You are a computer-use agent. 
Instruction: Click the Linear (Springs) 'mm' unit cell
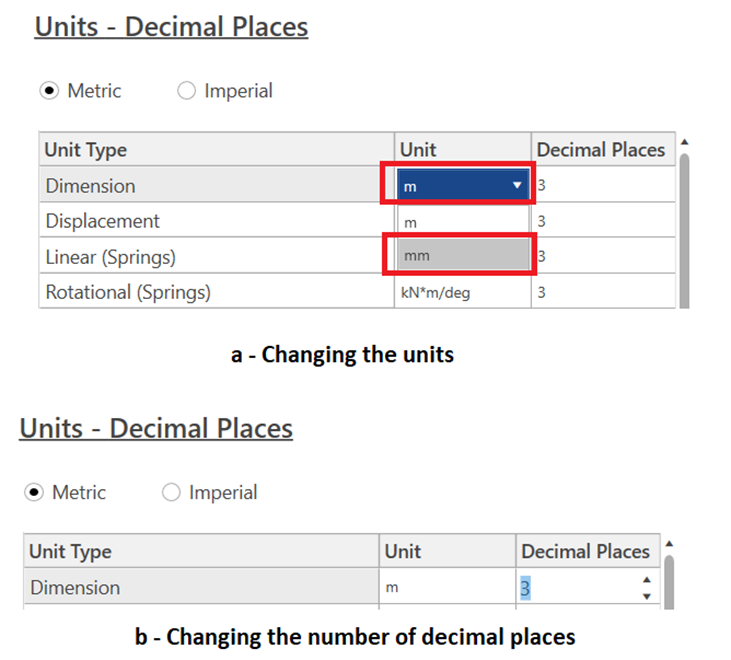click(462, 256)
